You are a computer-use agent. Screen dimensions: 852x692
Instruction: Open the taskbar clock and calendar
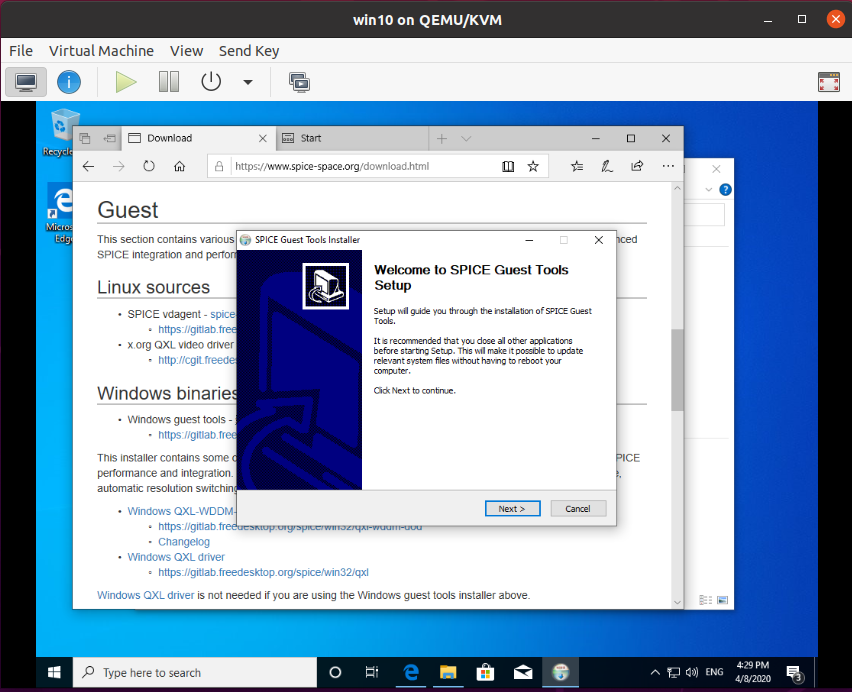pyautogui.click(x=753, y=672)
